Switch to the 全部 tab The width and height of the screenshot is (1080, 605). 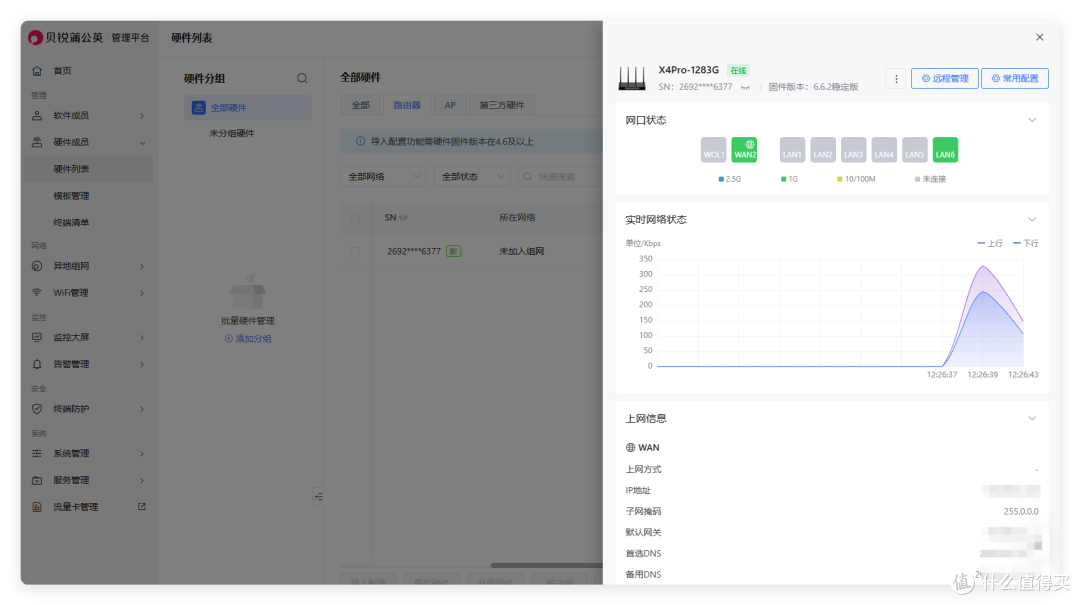pyautogui.click(x=361, y=105)
